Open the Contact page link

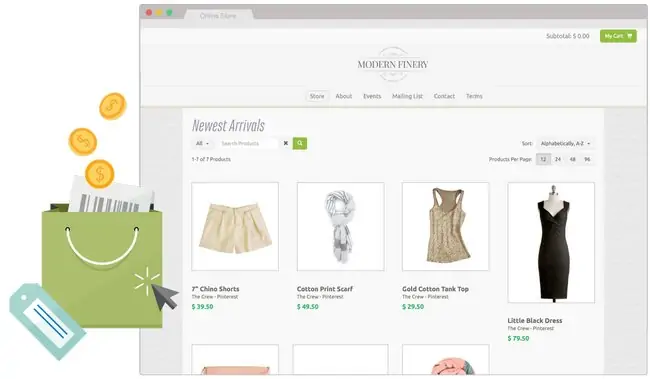tap(444, 96)
